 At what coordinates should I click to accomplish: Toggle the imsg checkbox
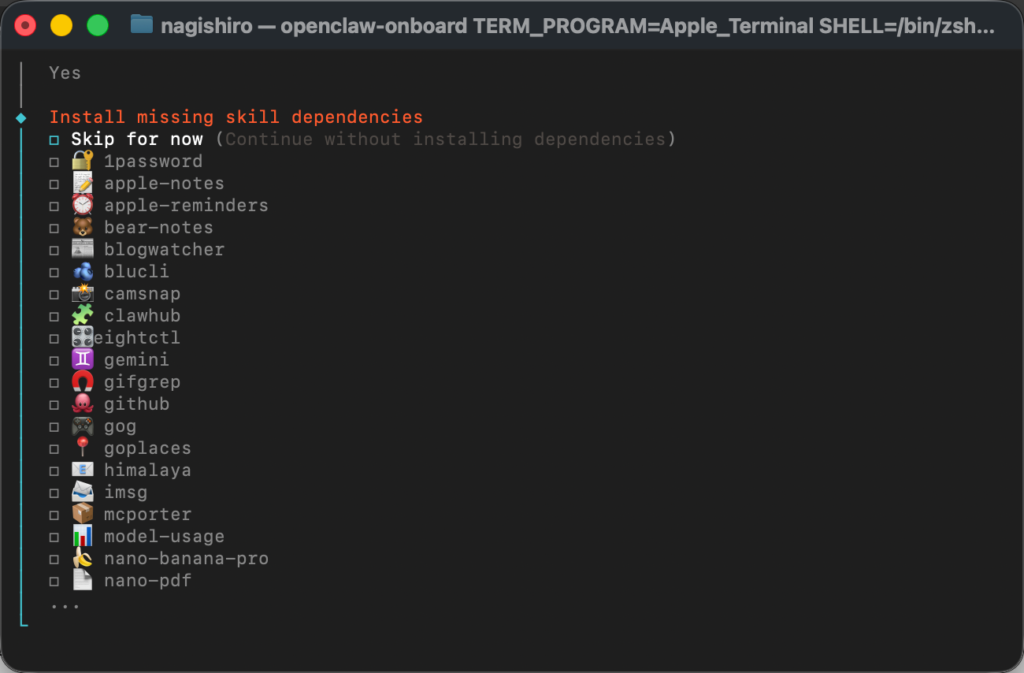[56, 491]
